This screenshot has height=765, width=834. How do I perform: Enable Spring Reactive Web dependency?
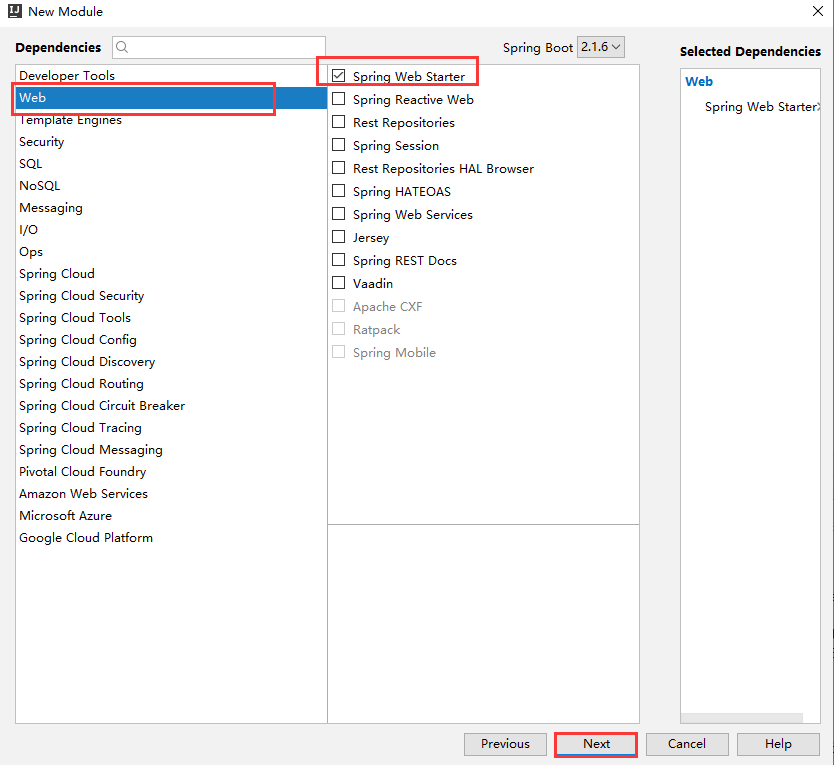tap(338, 99)
